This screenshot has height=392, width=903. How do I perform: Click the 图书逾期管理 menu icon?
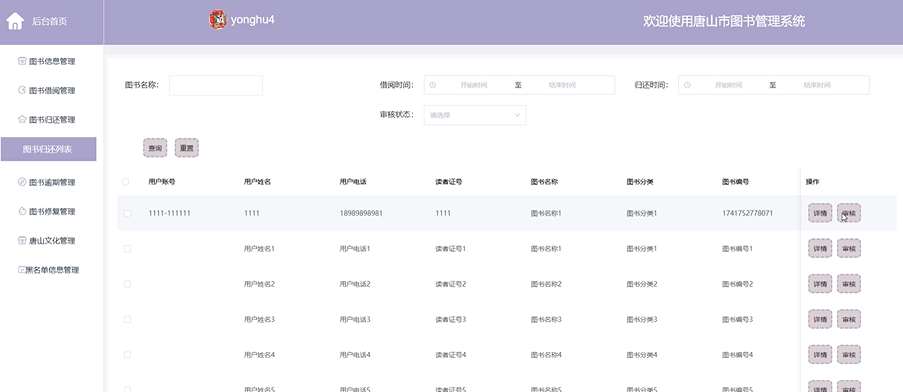click(x=22, y=182)
